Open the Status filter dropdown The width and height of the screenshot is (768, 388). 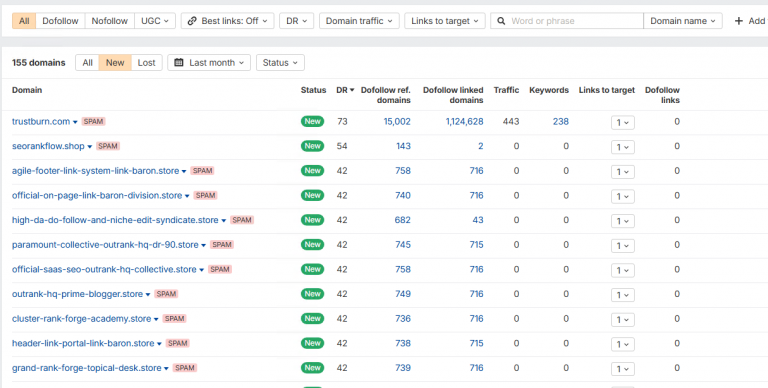(x=280, y=63)
